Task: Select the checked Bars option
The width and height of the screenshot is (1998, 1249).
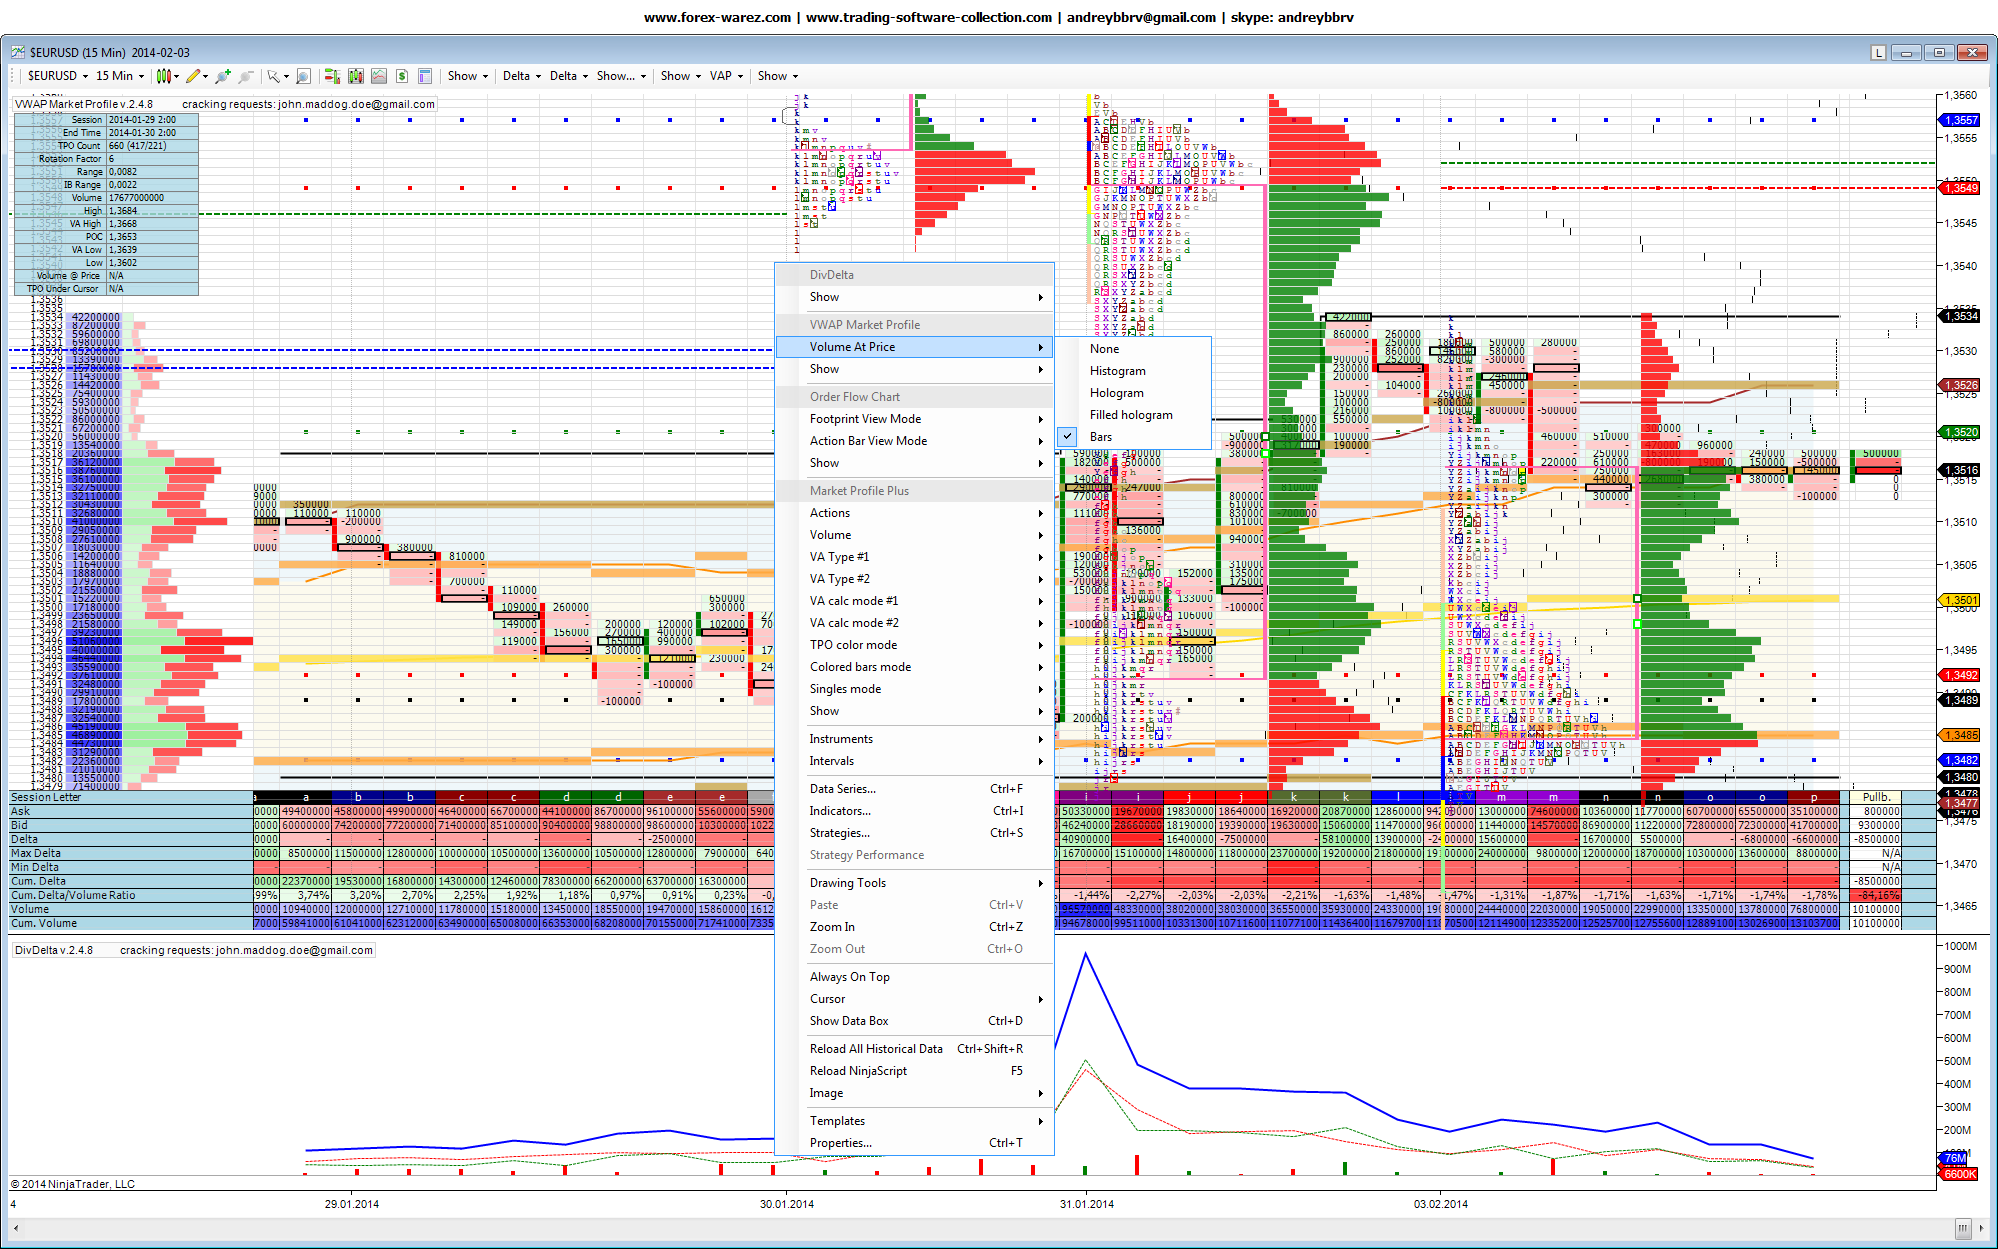Action: pyautogui.click(x=1100, y=437)
